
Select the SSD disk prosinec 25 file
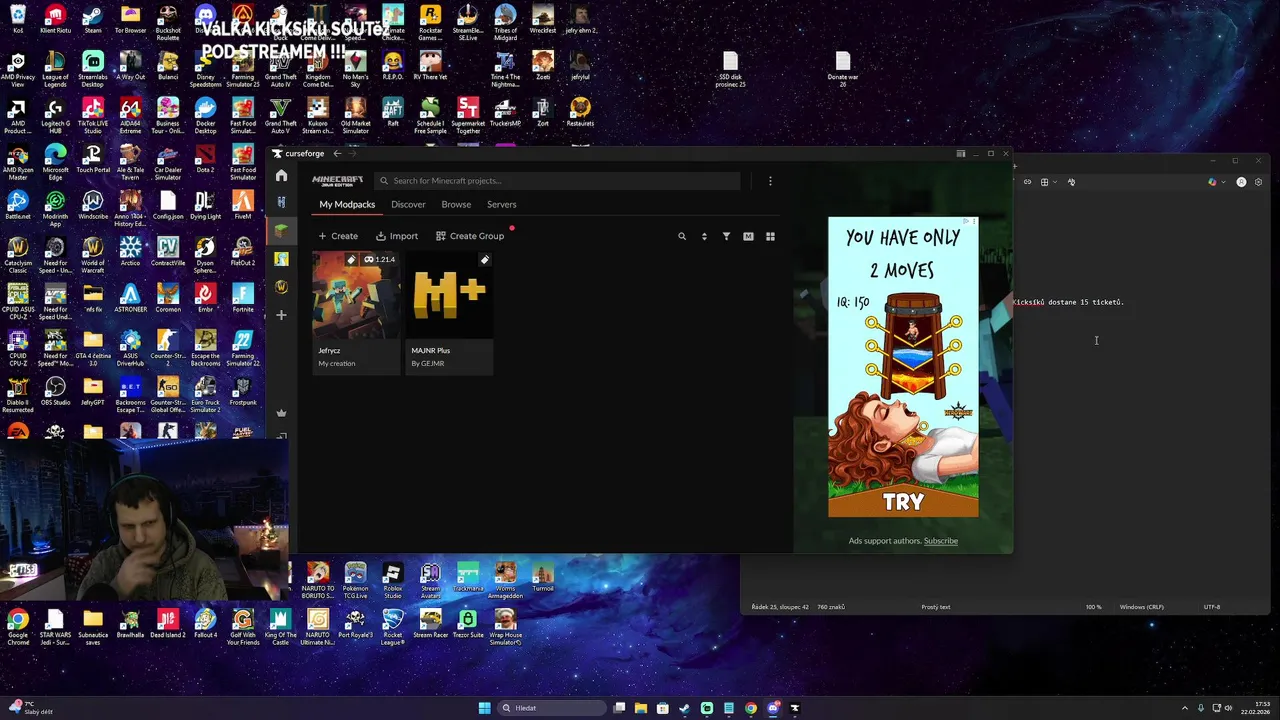tap(730, 69)
